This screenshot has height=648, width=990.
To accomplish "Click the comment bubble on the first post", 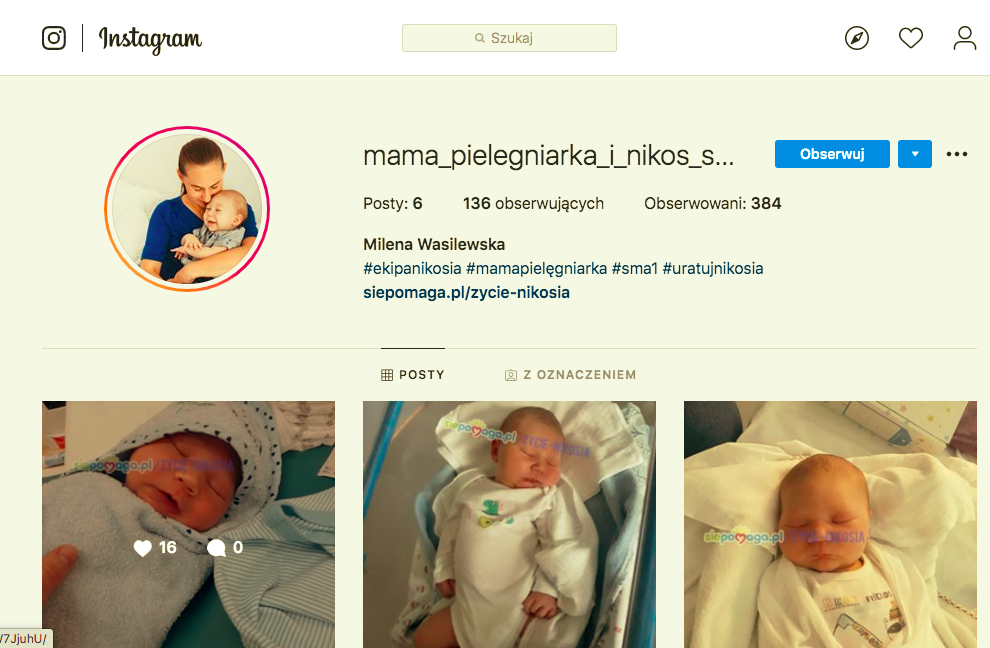I will 216,548.
